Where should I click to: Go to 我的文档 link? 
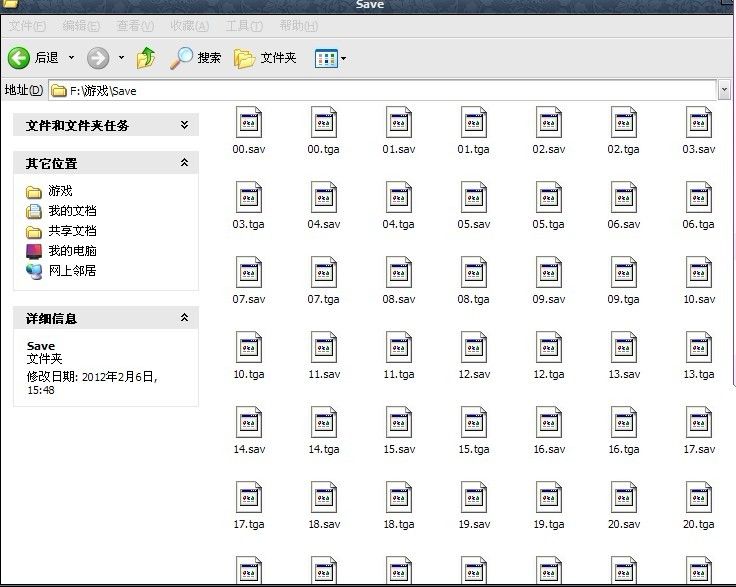click(72, 211)
